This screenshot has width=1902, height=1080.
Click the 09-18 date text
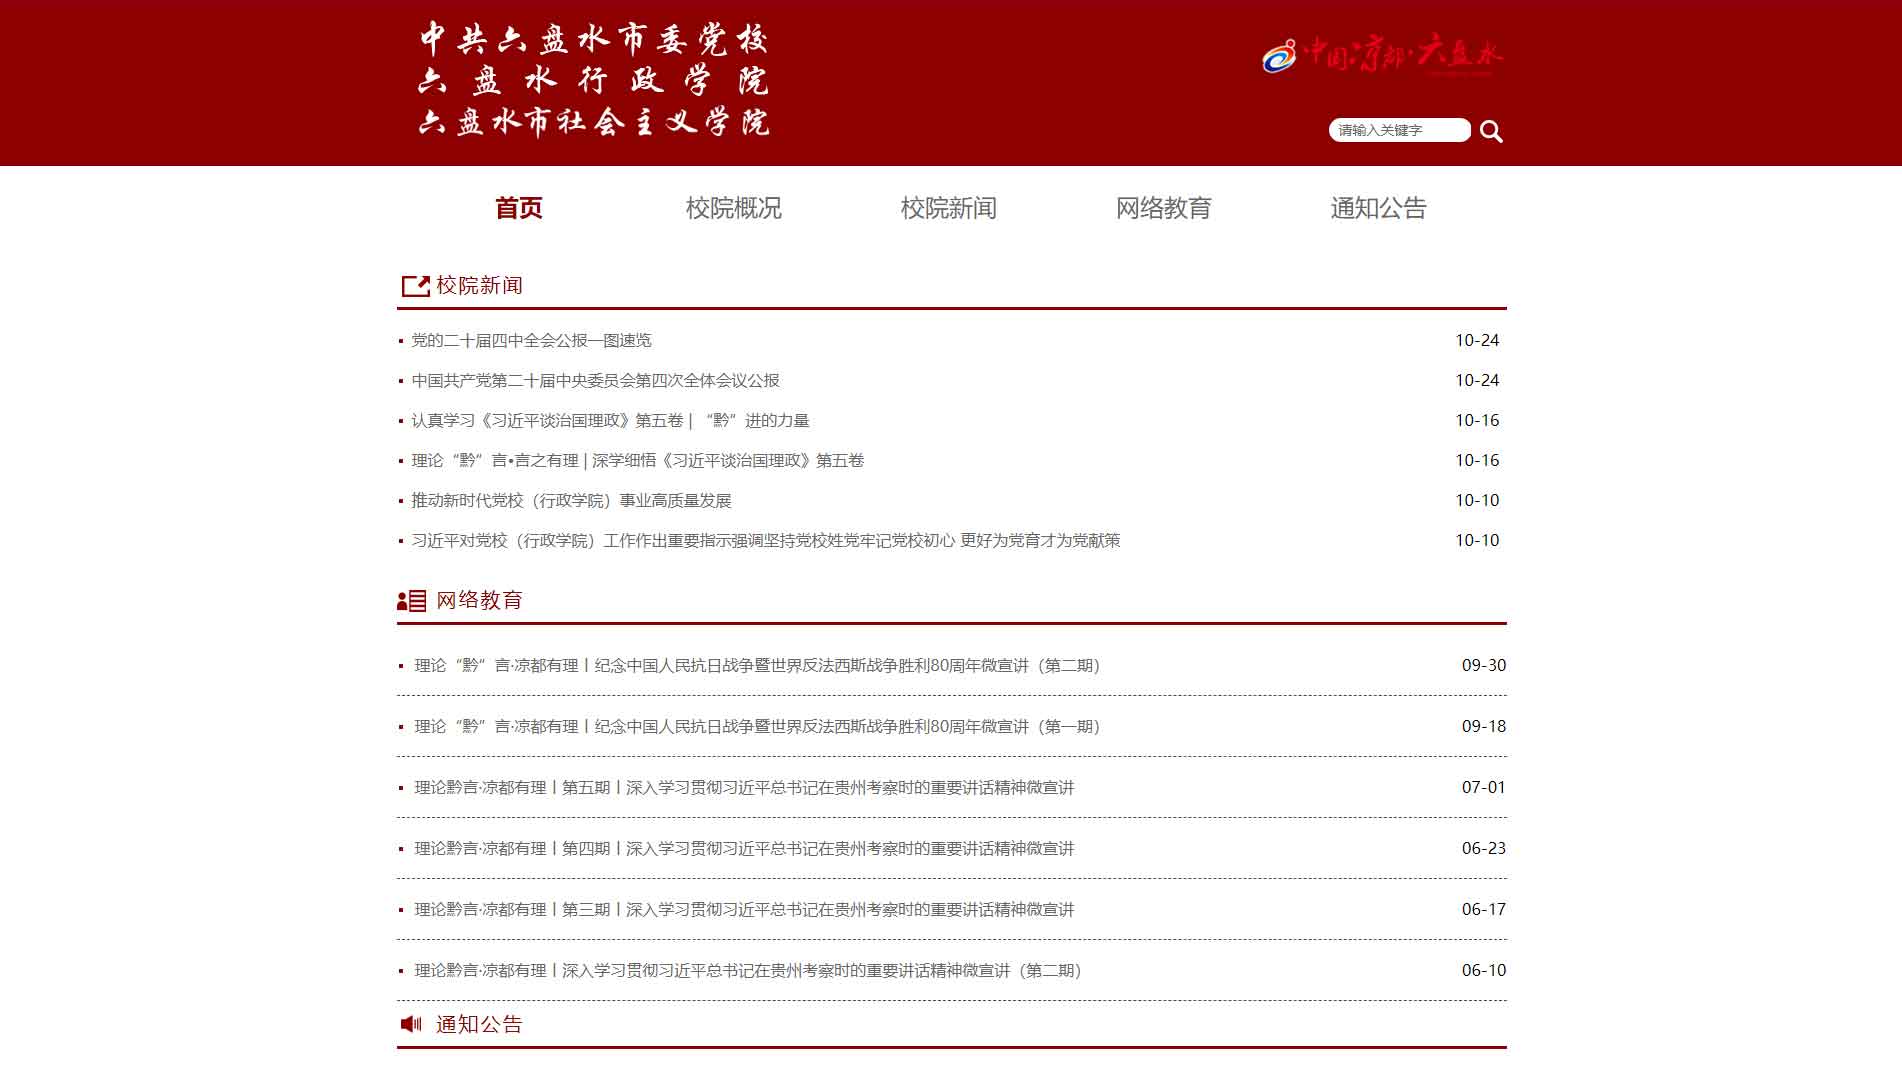(1484, 726)
